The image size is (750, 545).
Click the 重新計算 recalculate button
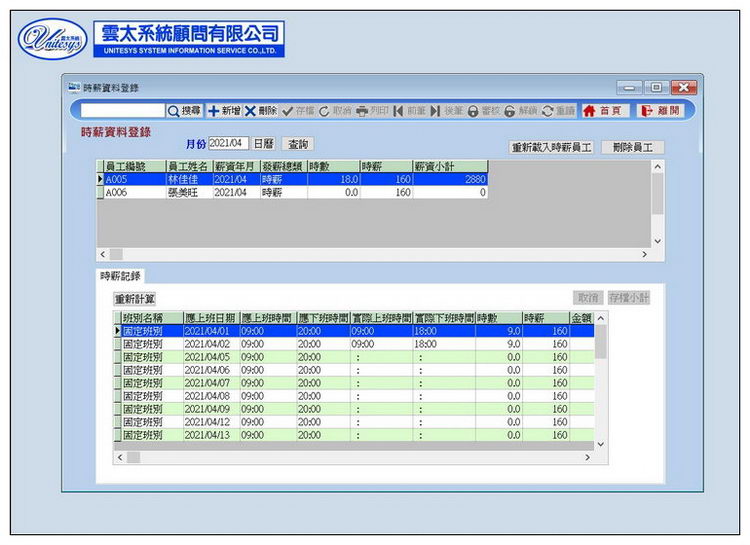click(134, 298)
